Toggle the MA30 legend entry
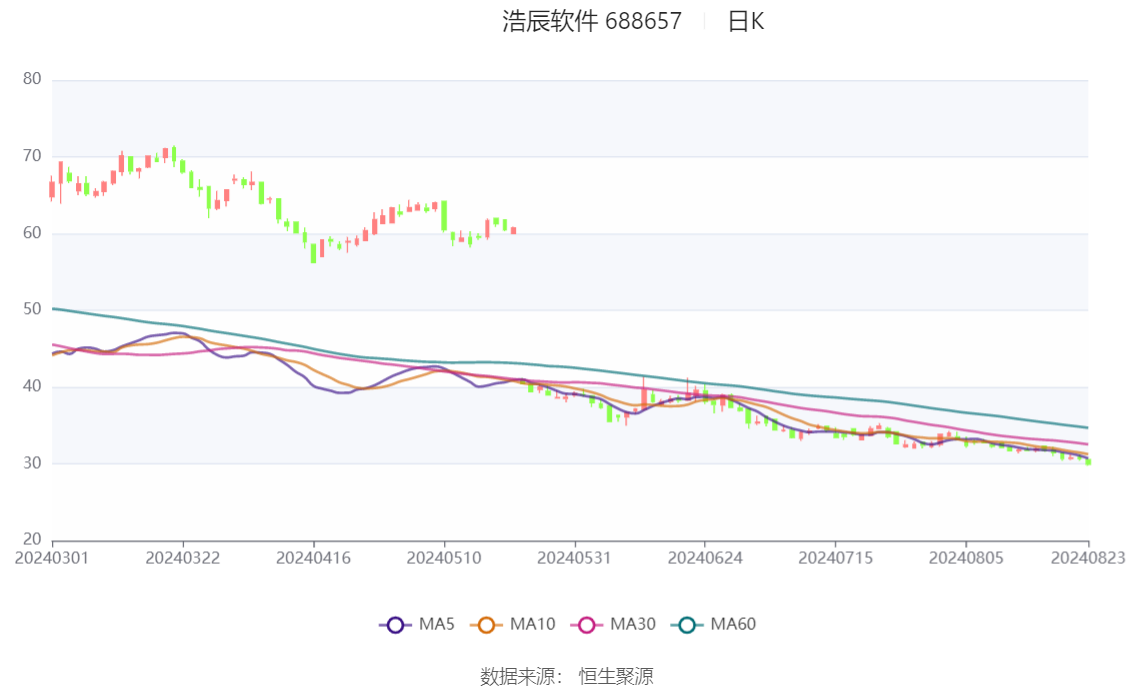The image size is (1134, 689). click(x=613, y=625)
